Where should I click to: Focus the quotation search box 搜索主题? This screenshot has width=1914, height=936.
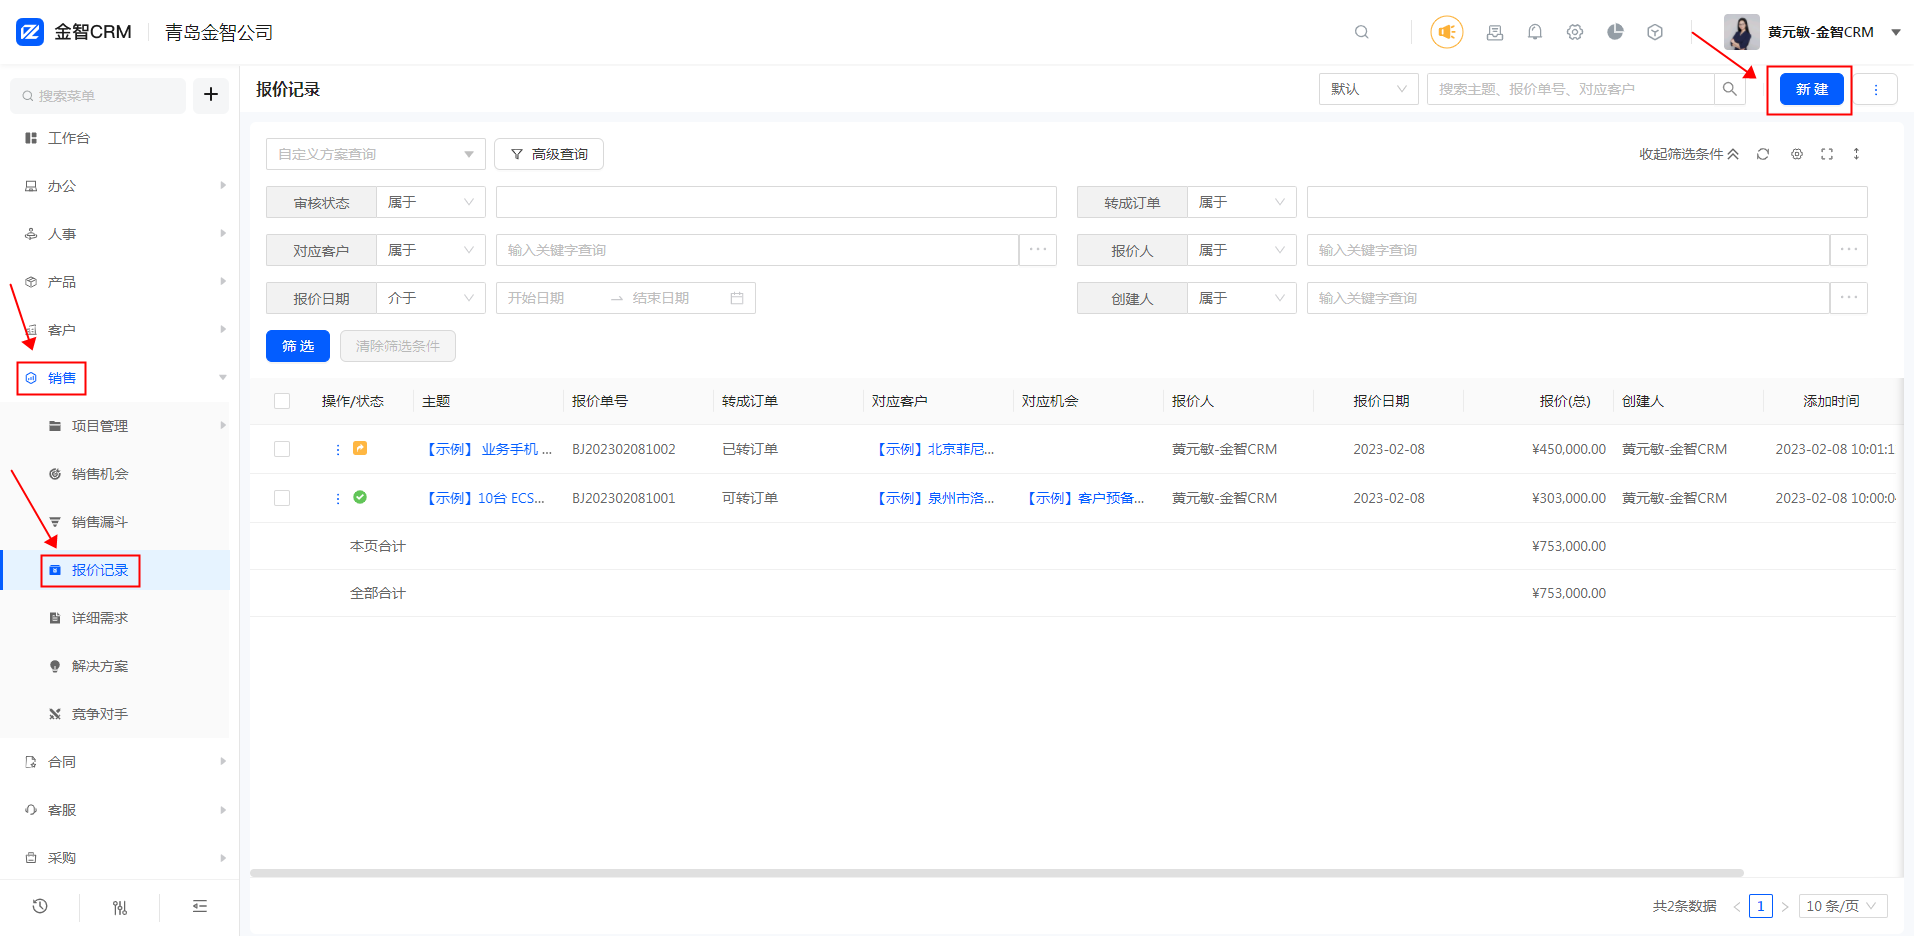coord(1570,89)
